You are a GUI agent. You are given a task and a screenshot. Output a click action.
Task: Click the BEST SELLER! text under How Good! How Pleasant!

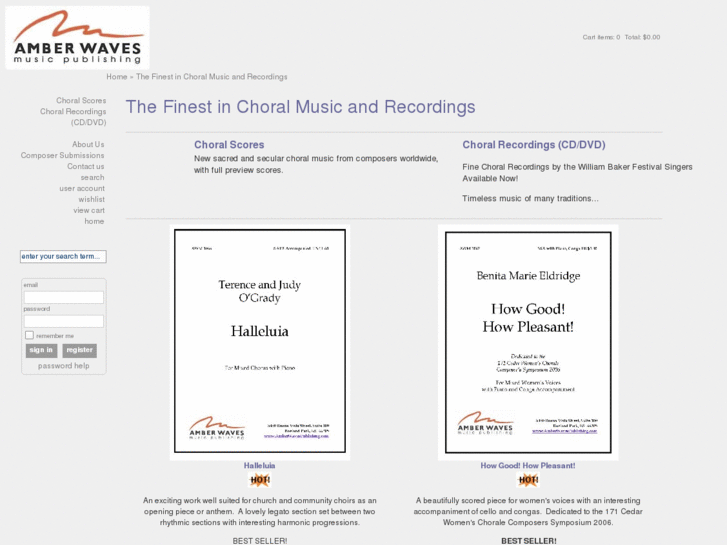[529, 541]
